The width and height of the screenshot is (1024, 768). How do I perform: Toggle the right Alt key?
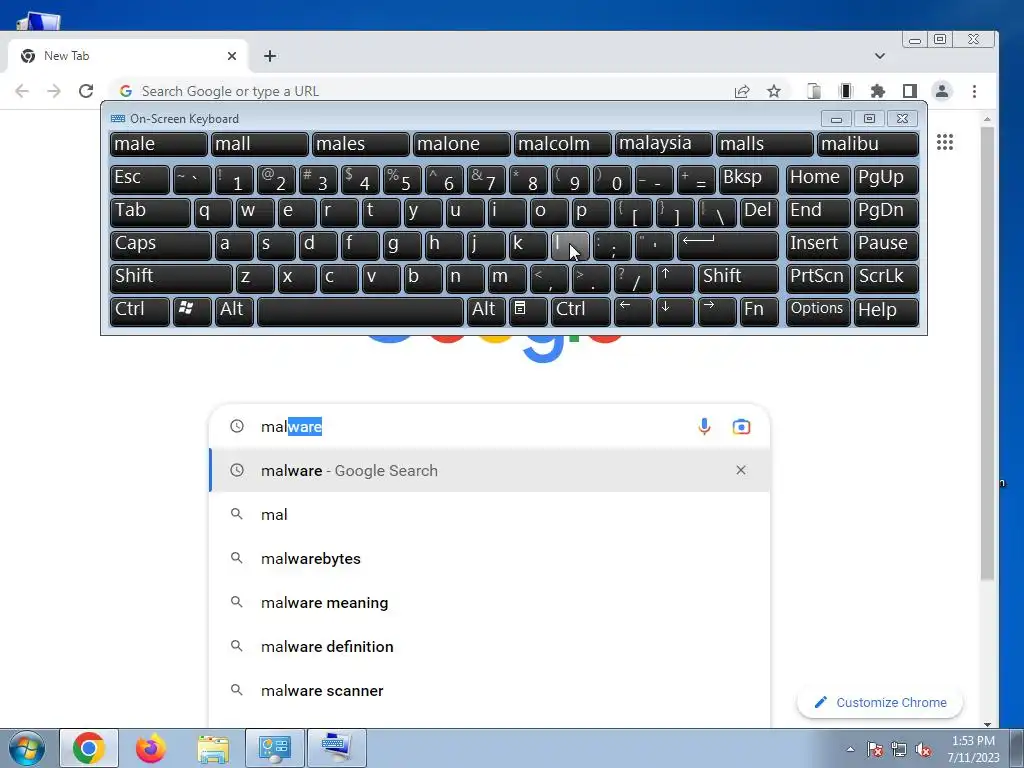(x=486, y=311)
